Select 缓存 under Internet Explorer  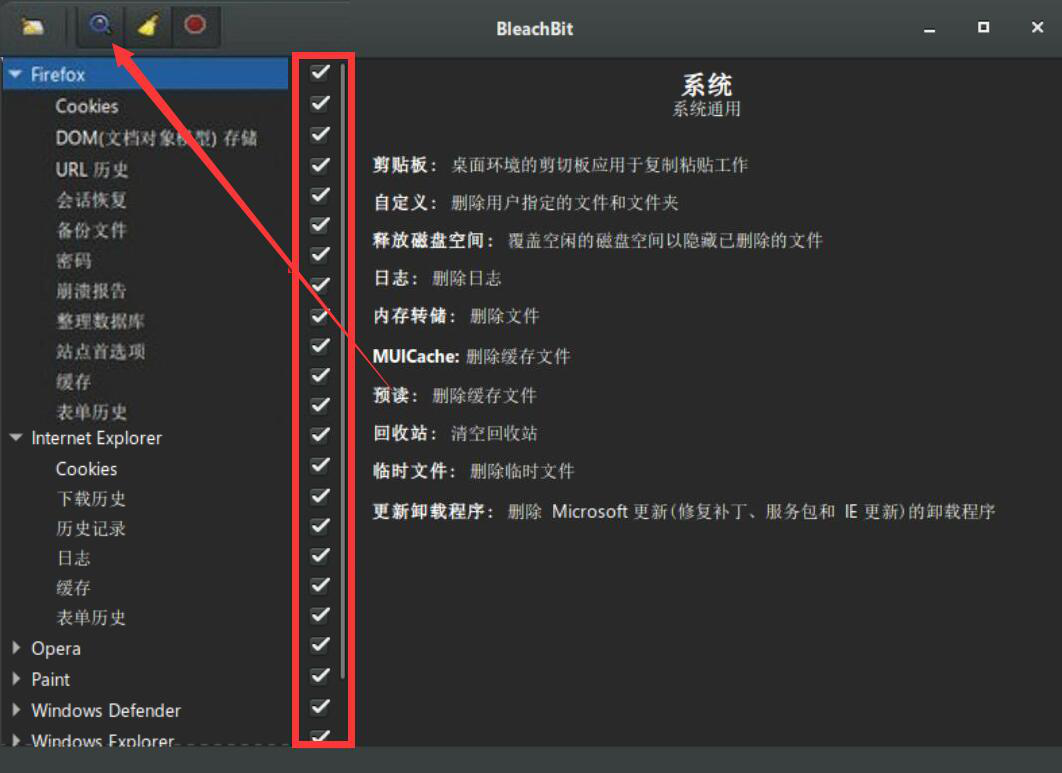(74, 587)
